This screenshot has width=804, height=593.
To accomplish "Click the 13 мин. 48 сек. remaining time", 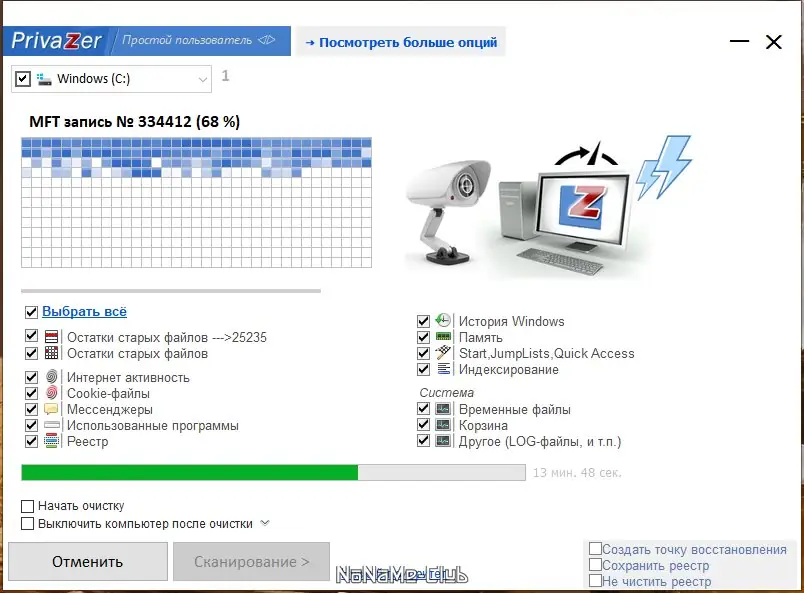I will (577, 472).
